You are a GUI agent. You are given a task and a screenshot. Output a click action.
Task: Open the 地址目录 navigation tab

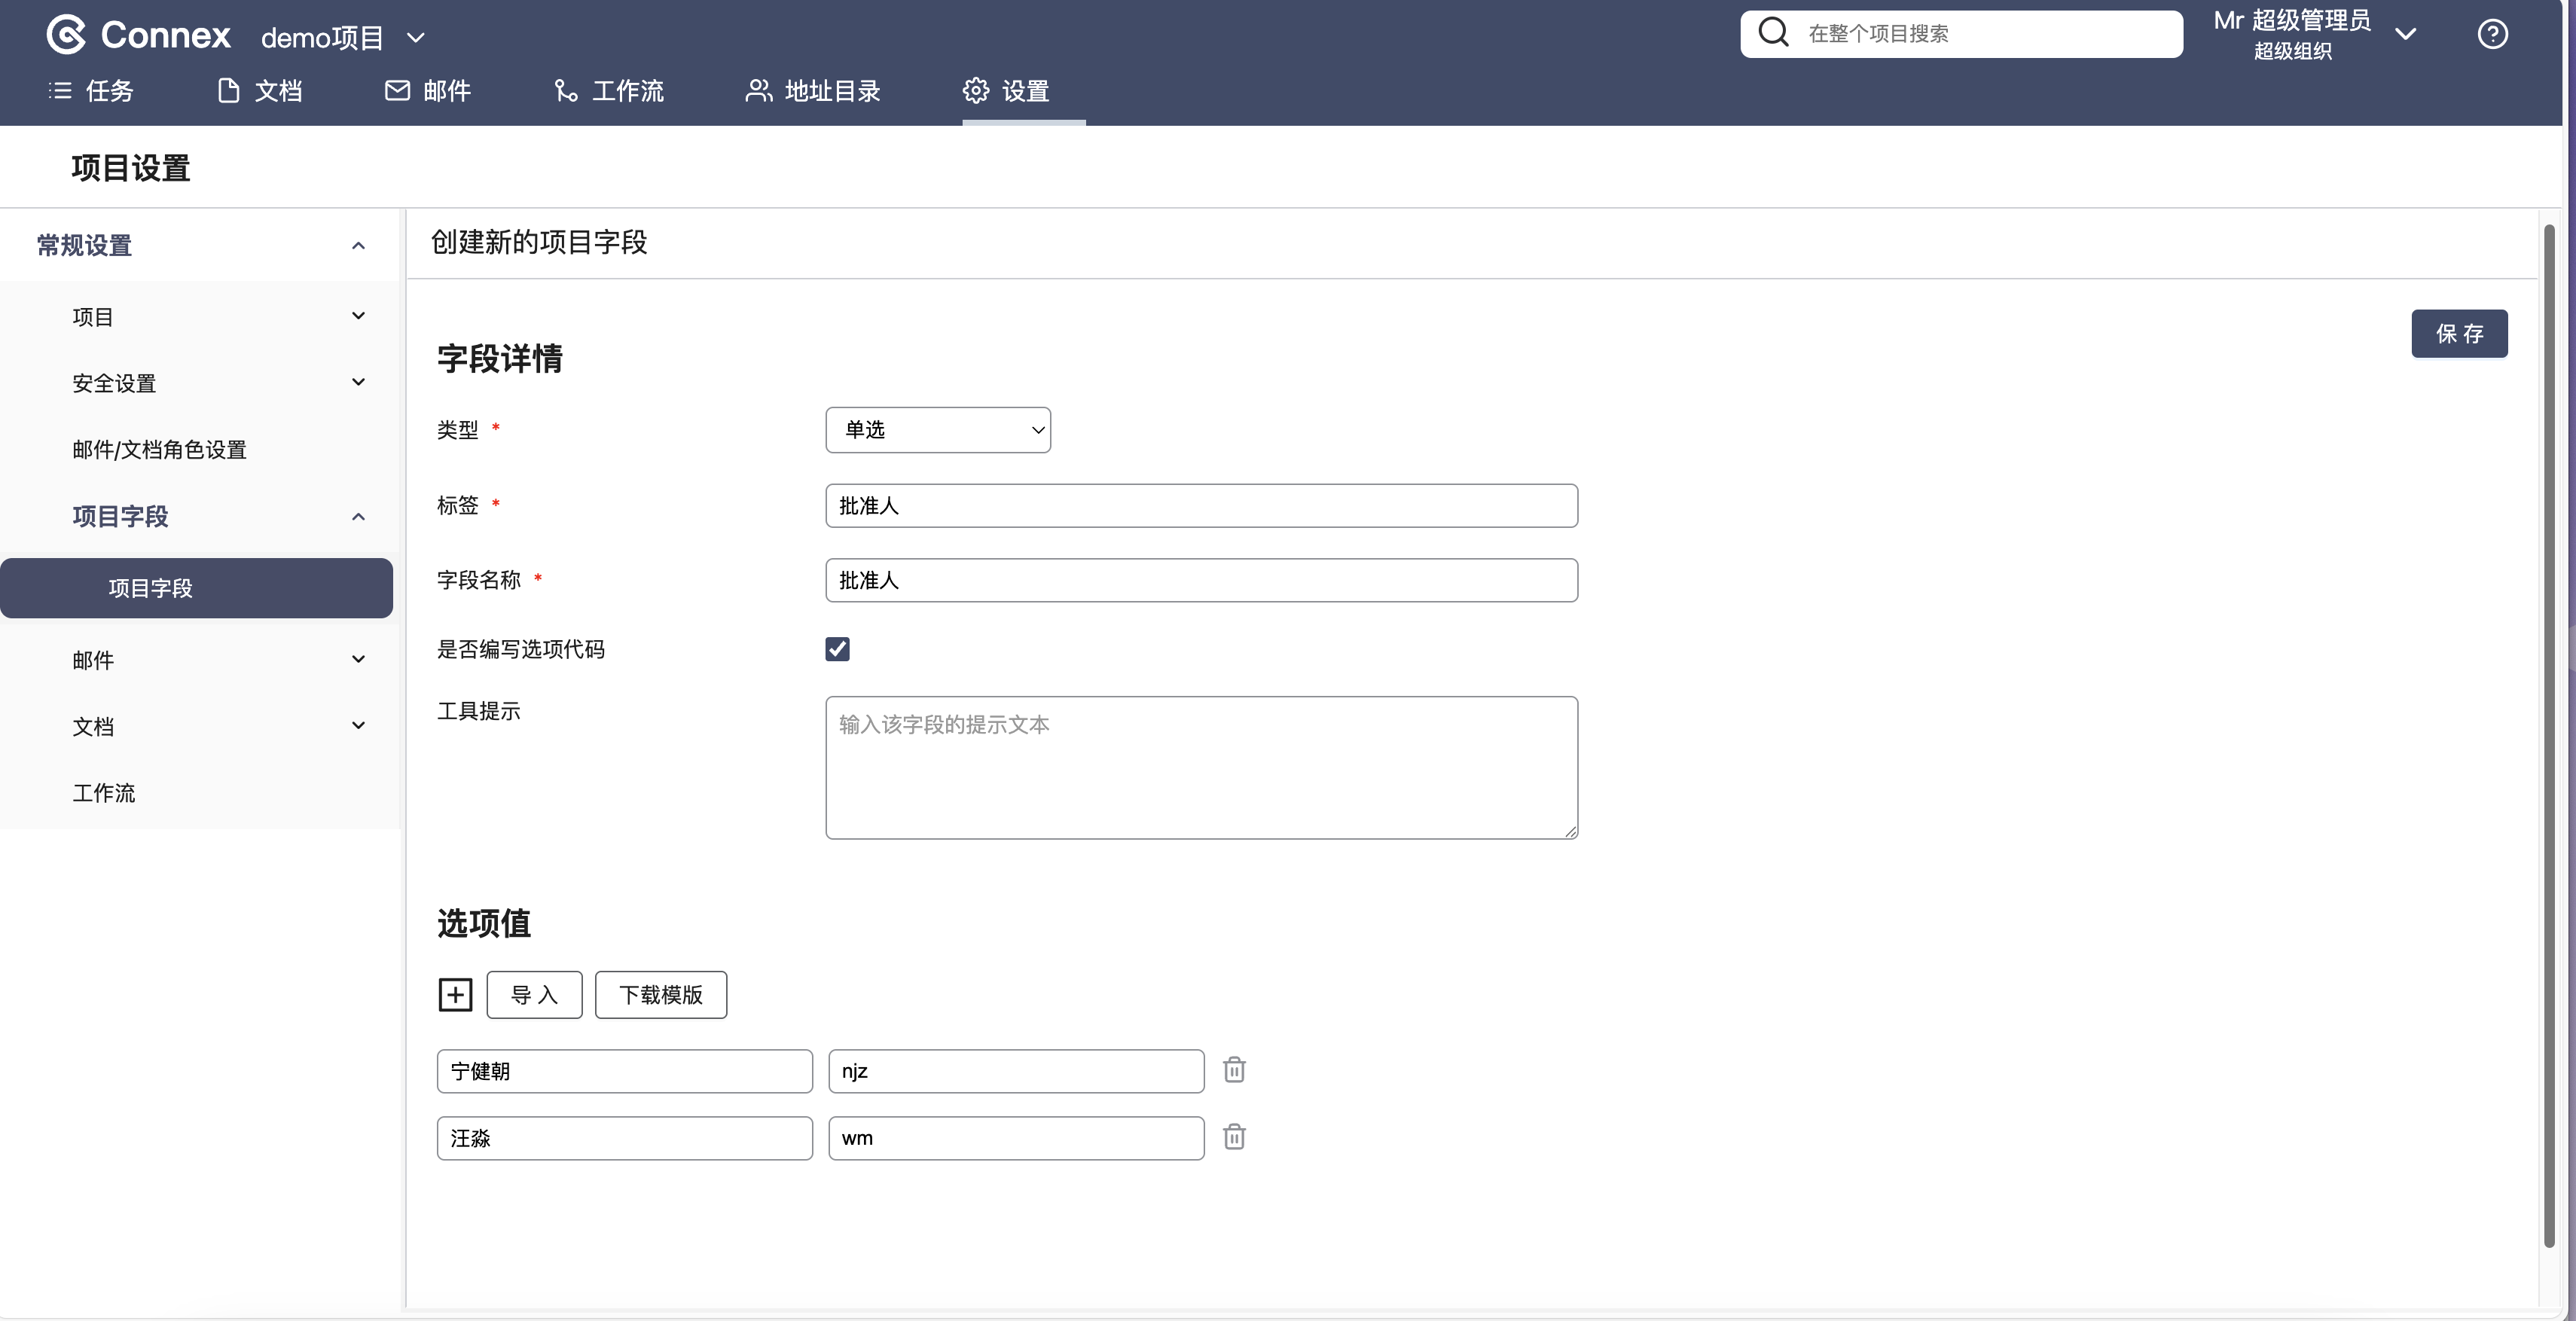(812, 91)
